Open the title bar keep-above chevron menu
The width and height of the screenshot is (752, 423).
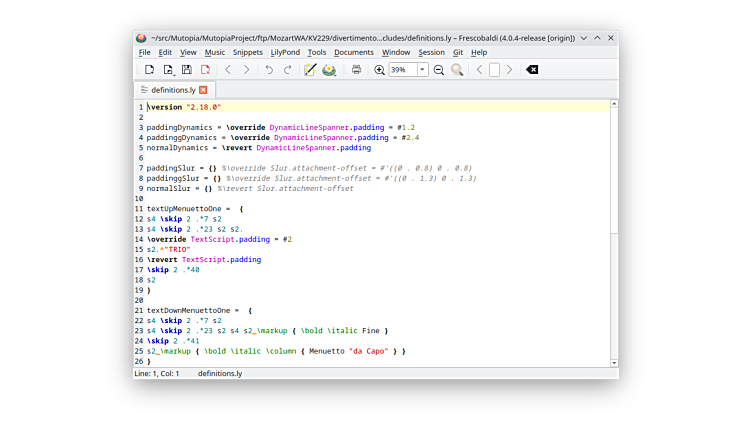pos(584,38)
